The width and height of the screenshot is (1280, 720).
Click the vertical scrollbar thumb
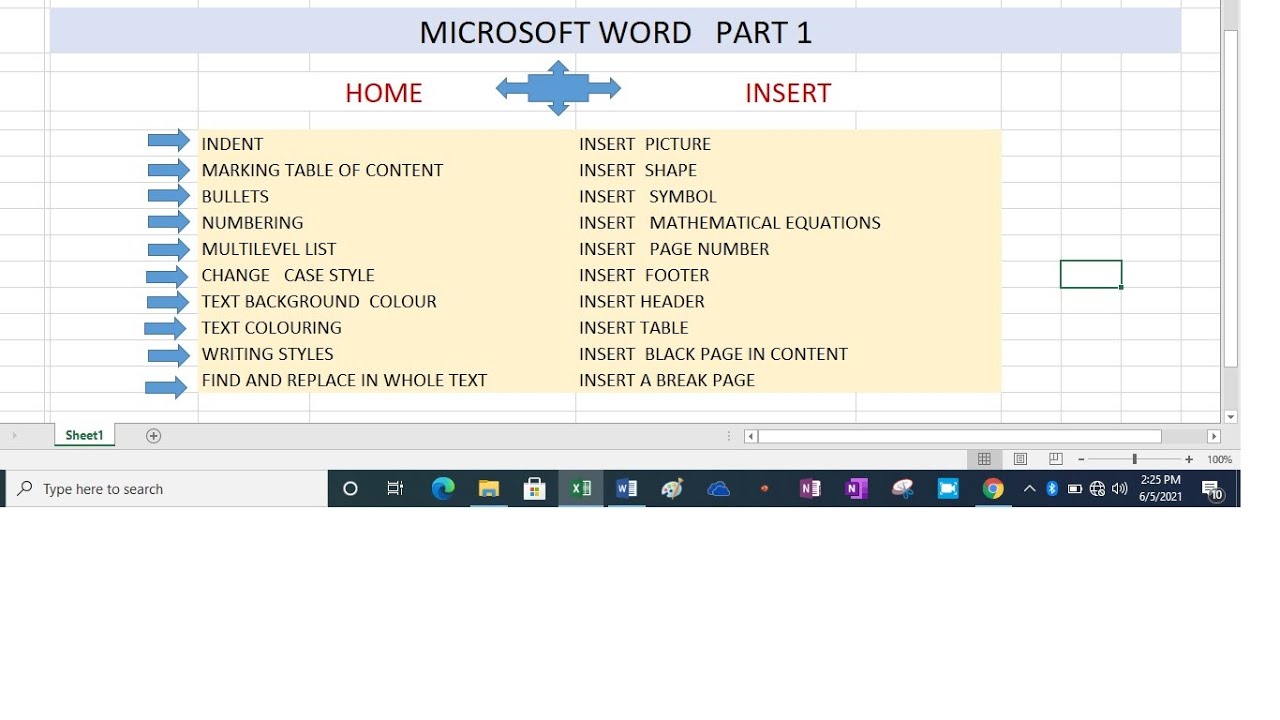tap(1231, 198)
